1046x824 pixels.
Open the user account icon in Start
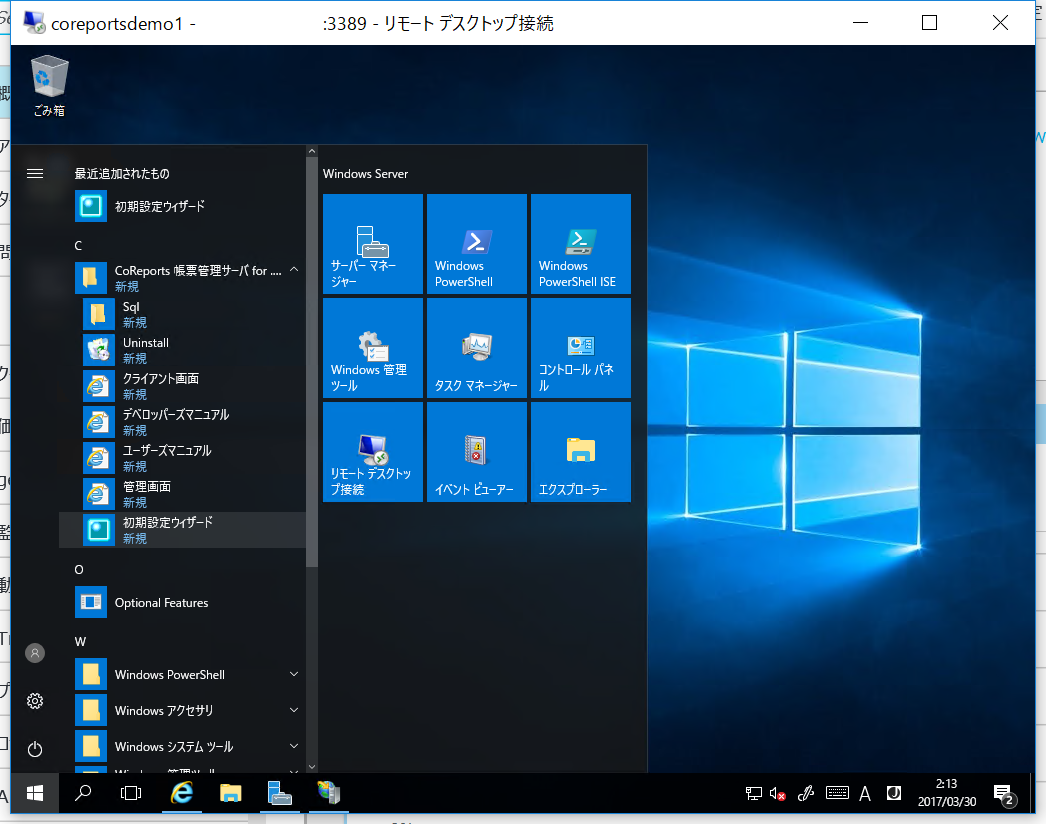point(35,653)
